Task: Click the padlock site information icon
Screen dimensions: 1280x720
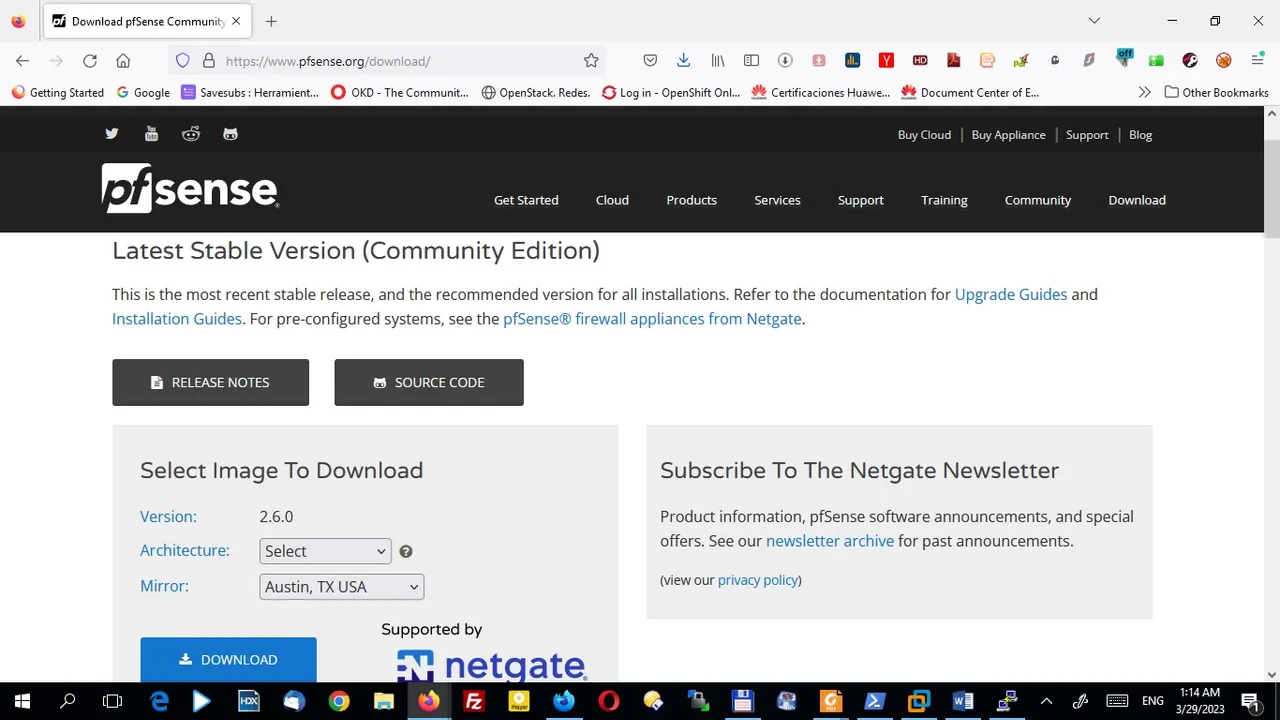Action: tap(208, 61)
